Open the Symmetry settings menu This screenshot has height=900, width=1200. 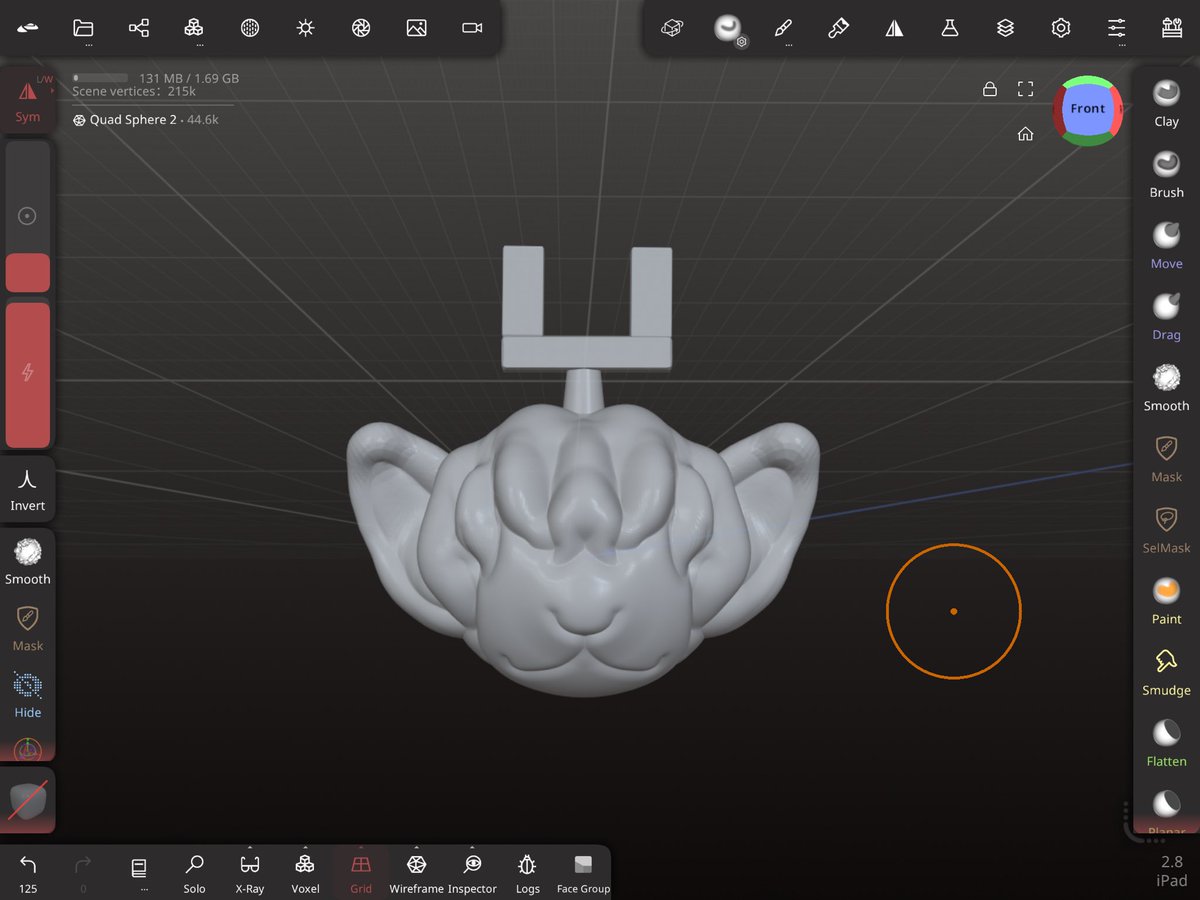click(894, 28)
